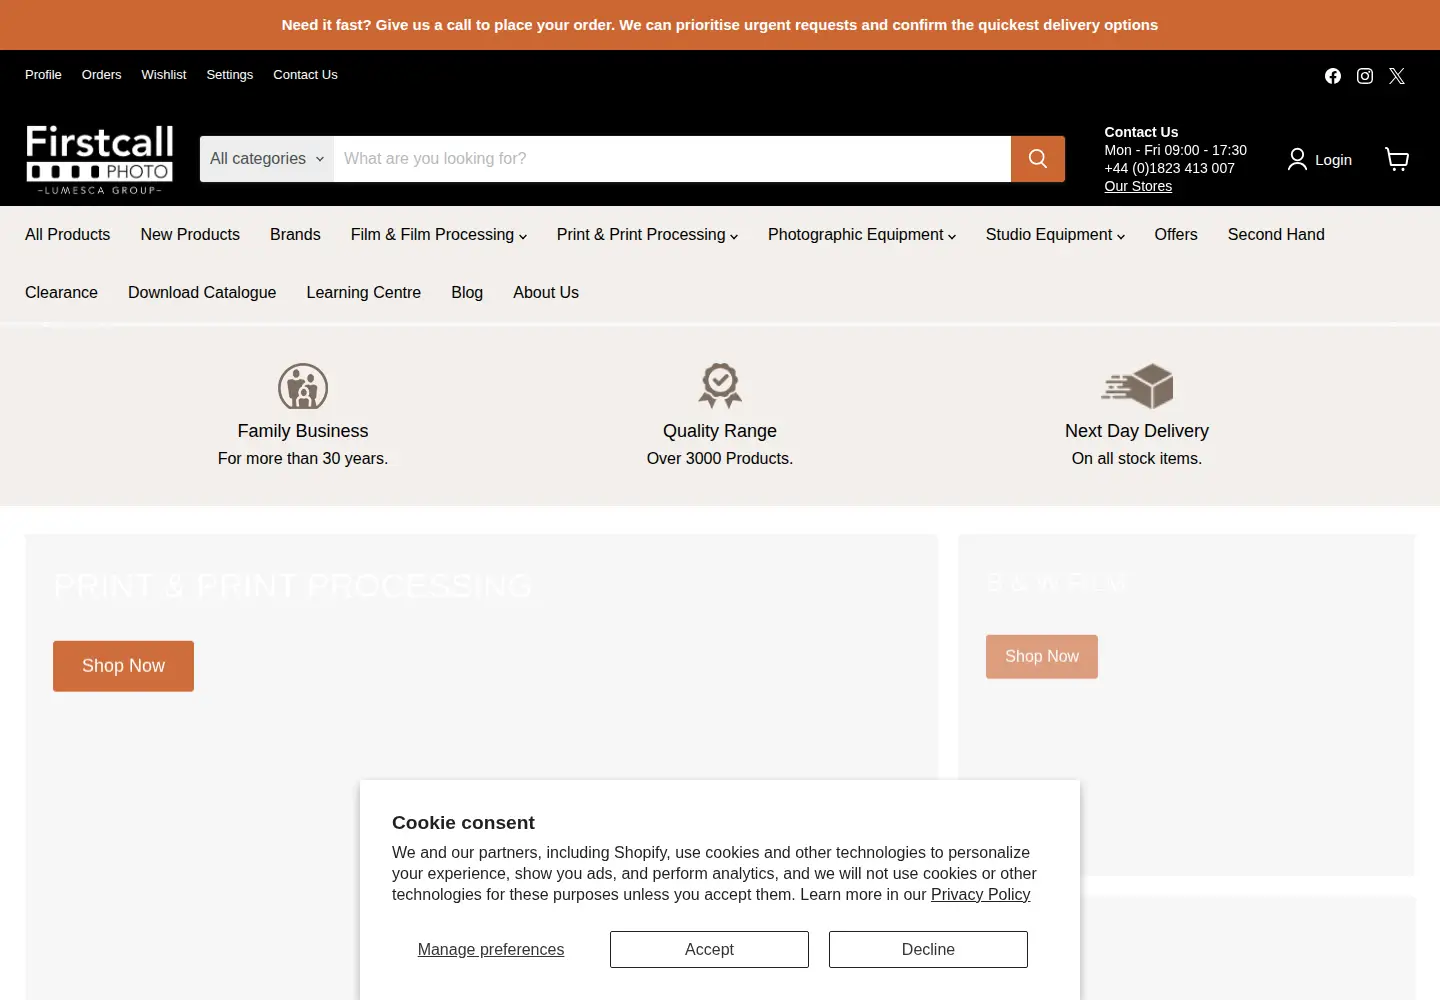Select the Offers menu item
The width and height of the screenshot is (1440, 1000).
[x=1176, y=235]
